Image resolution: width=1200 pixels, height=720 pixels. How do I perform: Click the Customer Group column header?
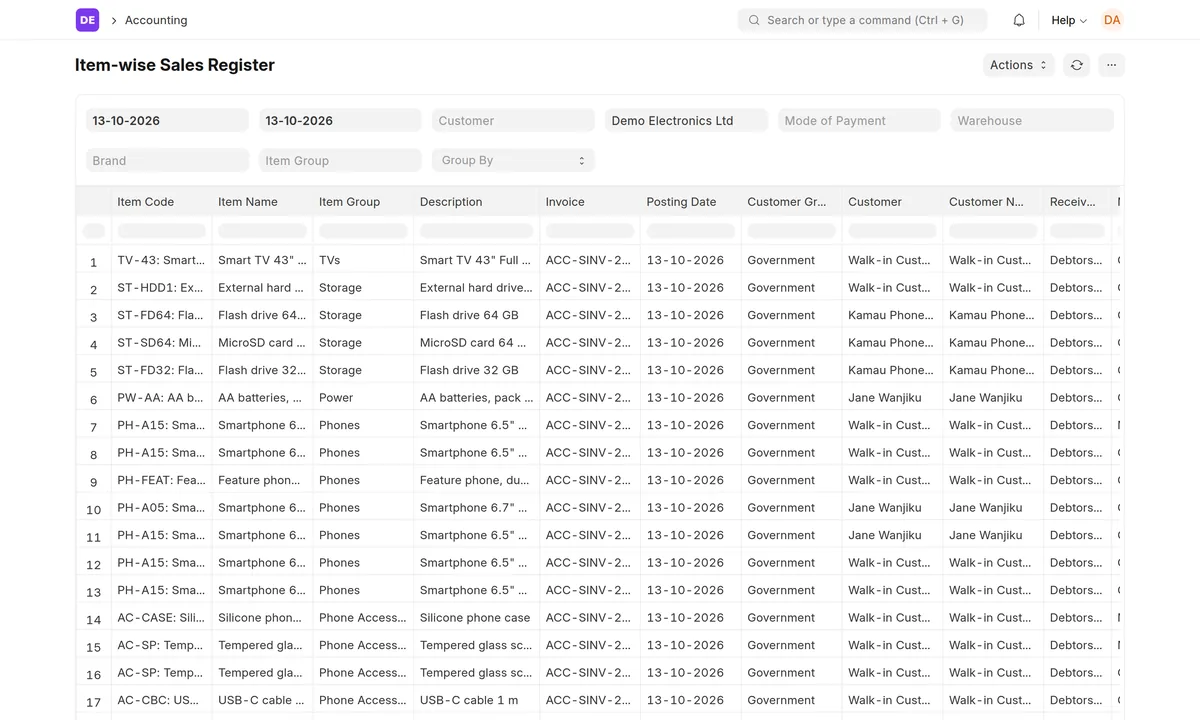[792, 201]
